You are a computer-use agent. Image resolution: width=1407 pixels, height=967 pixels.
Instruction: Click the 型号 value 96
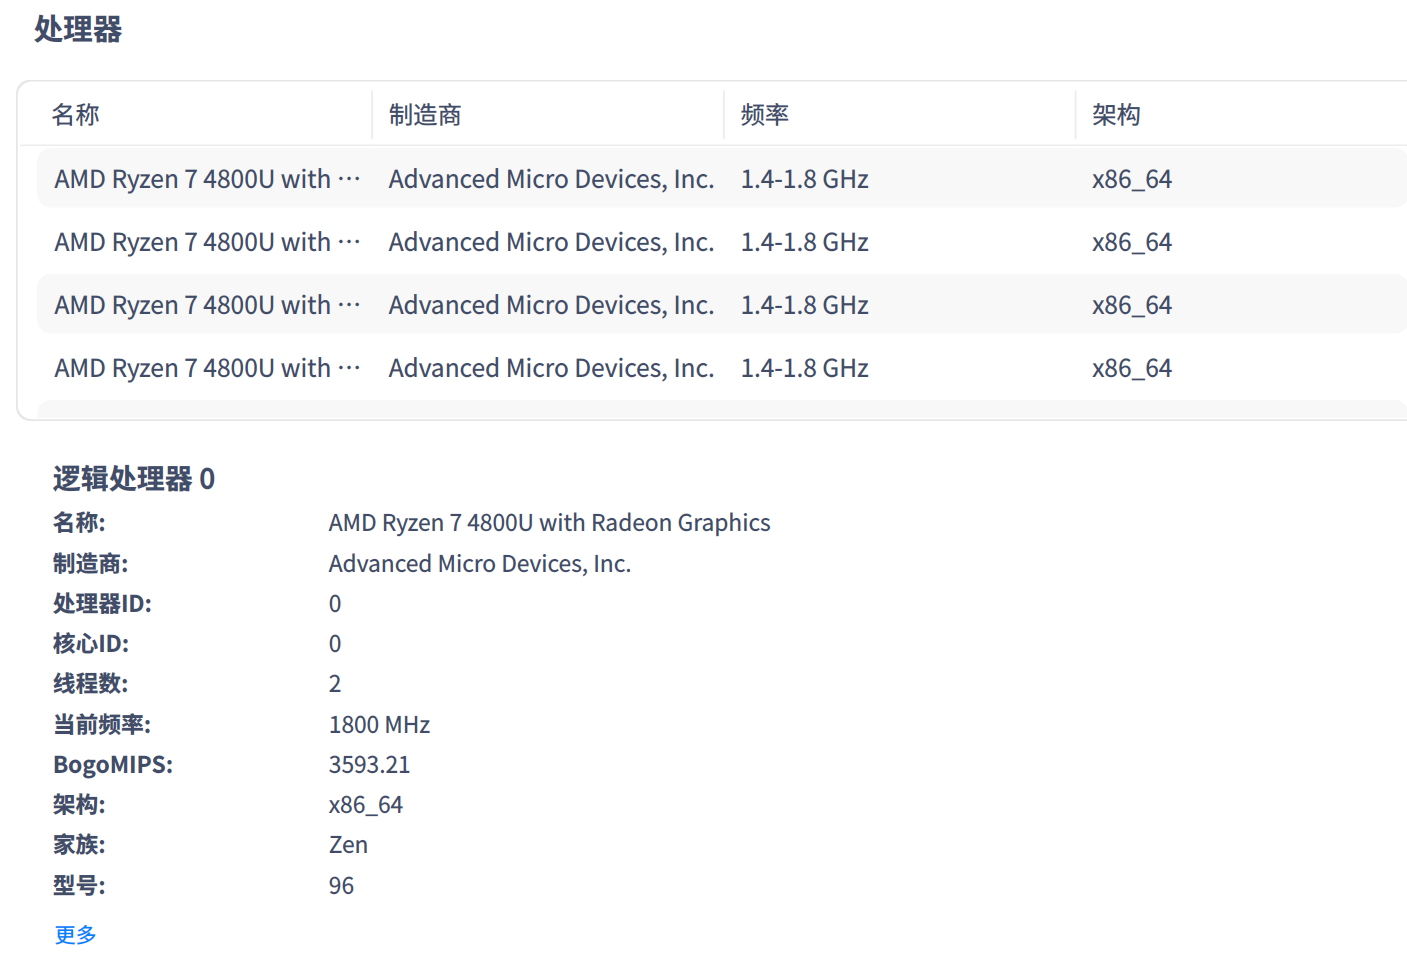pos(341,886)
